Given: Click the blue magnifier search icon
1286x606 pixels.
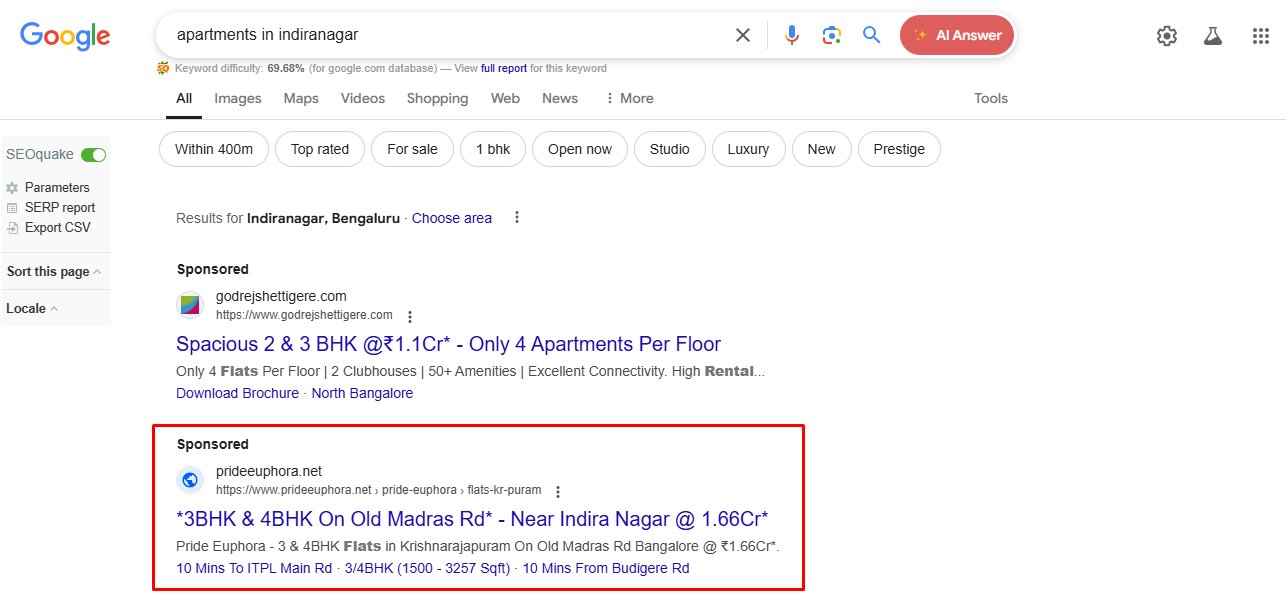Looking at the screenshot, I should click(x=872, y=35).
